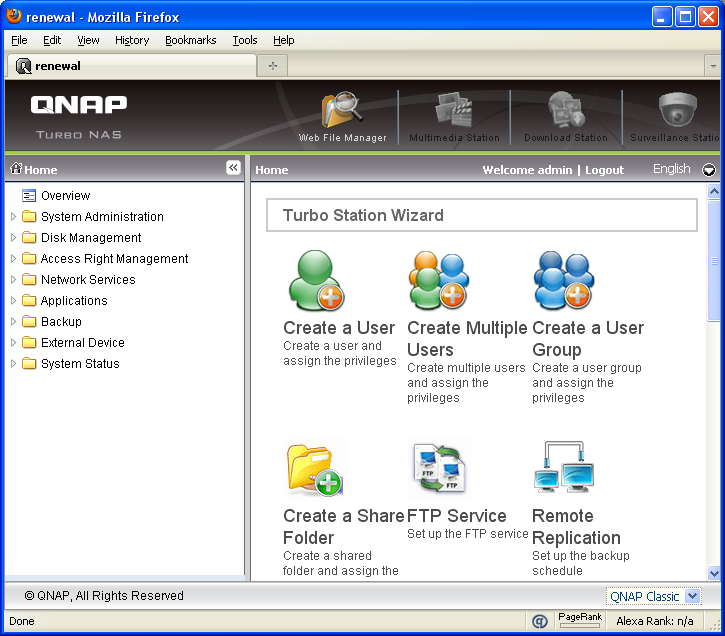Screen dimensions: 725x636
Task: Open the Edit menu
Action: pyautogui.click(x=52, y=41)
